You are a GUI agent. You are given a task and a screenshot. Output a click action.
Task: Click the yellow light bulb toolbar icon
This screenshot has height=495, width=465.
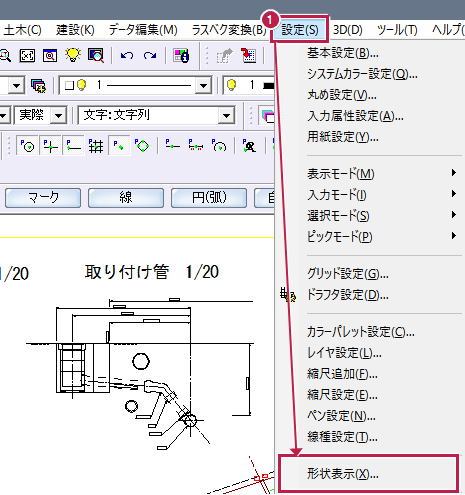click(73, 55)
